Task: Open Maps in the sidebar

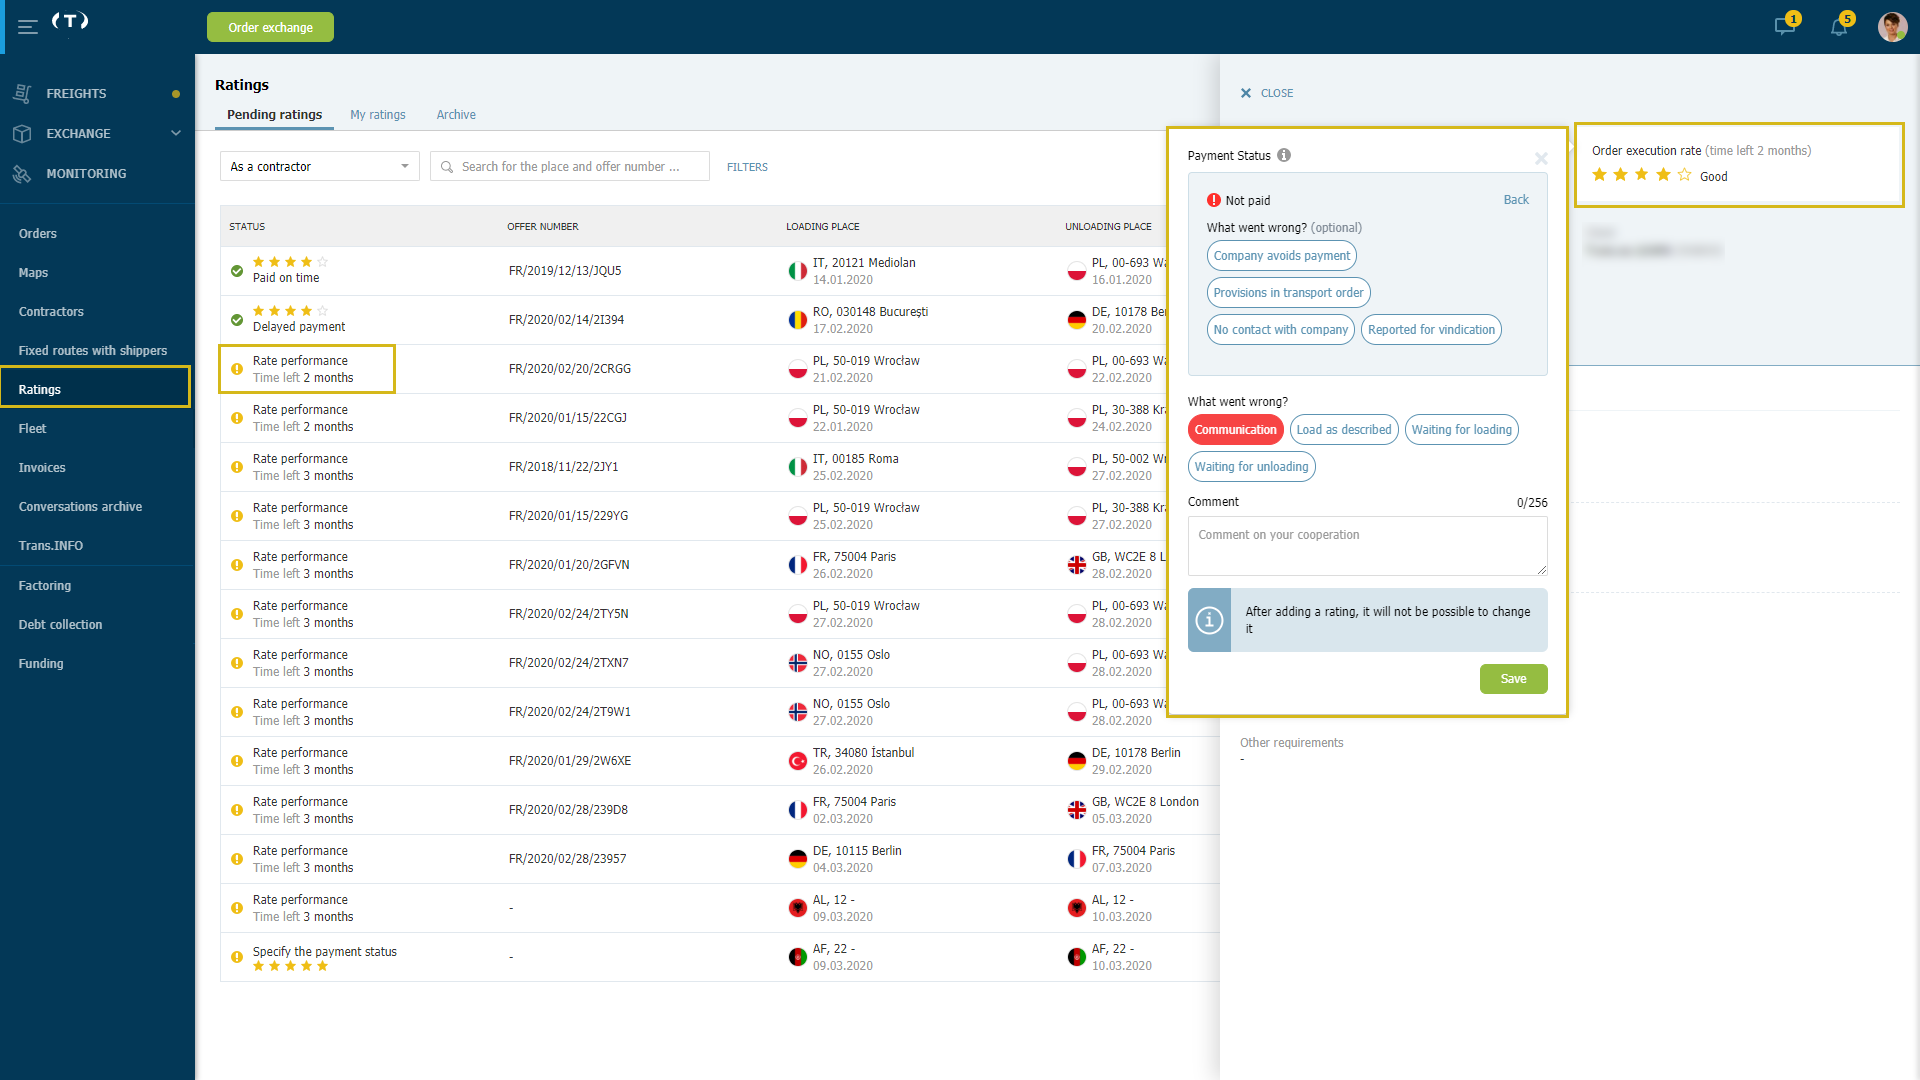Action: point(33,273)
